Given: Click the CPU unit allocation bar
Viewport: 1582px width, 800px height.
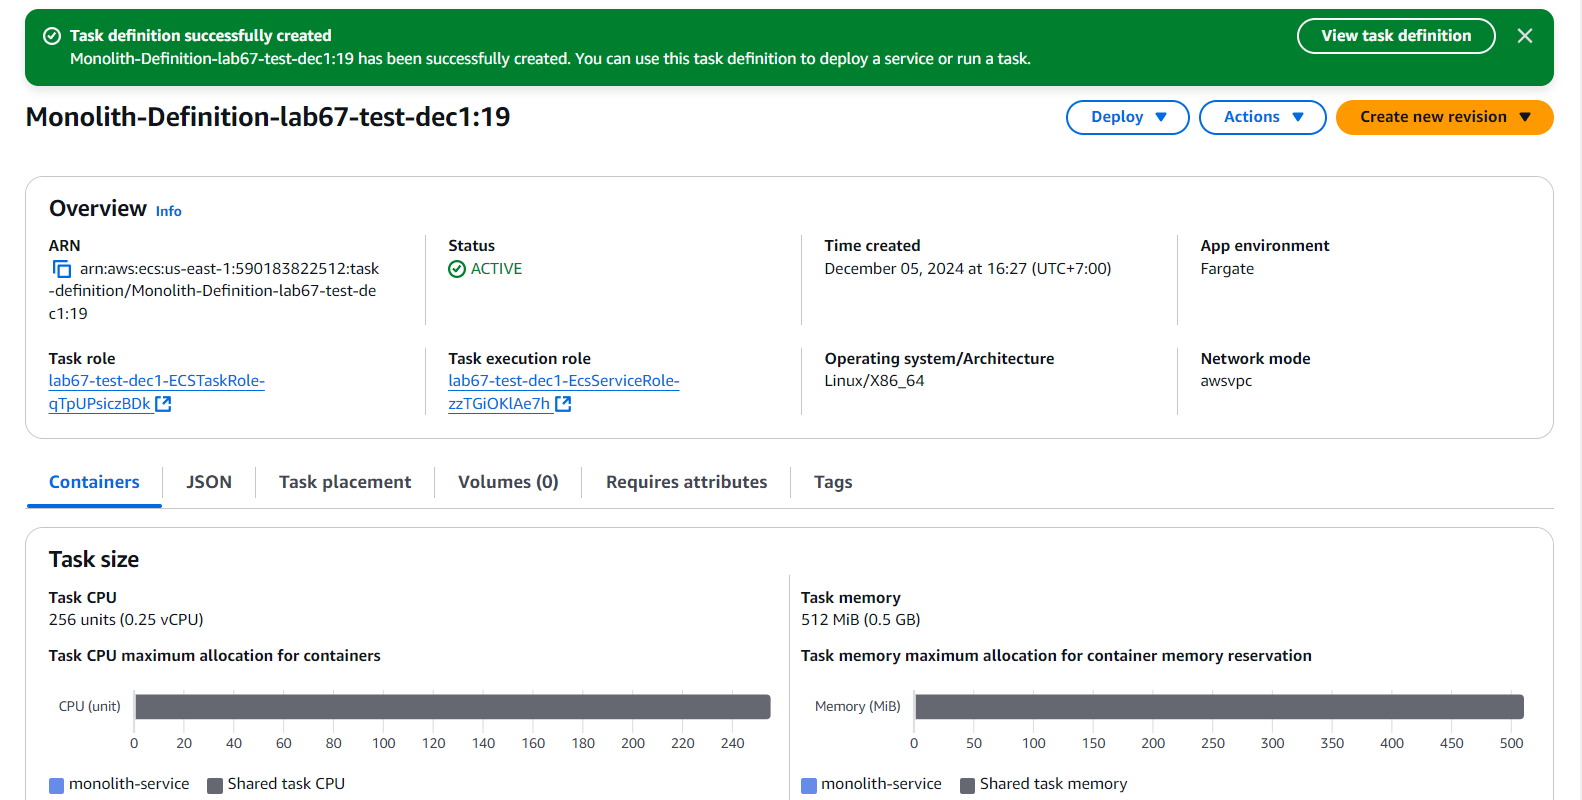Looking at the screenshot, I should [453, 707].
